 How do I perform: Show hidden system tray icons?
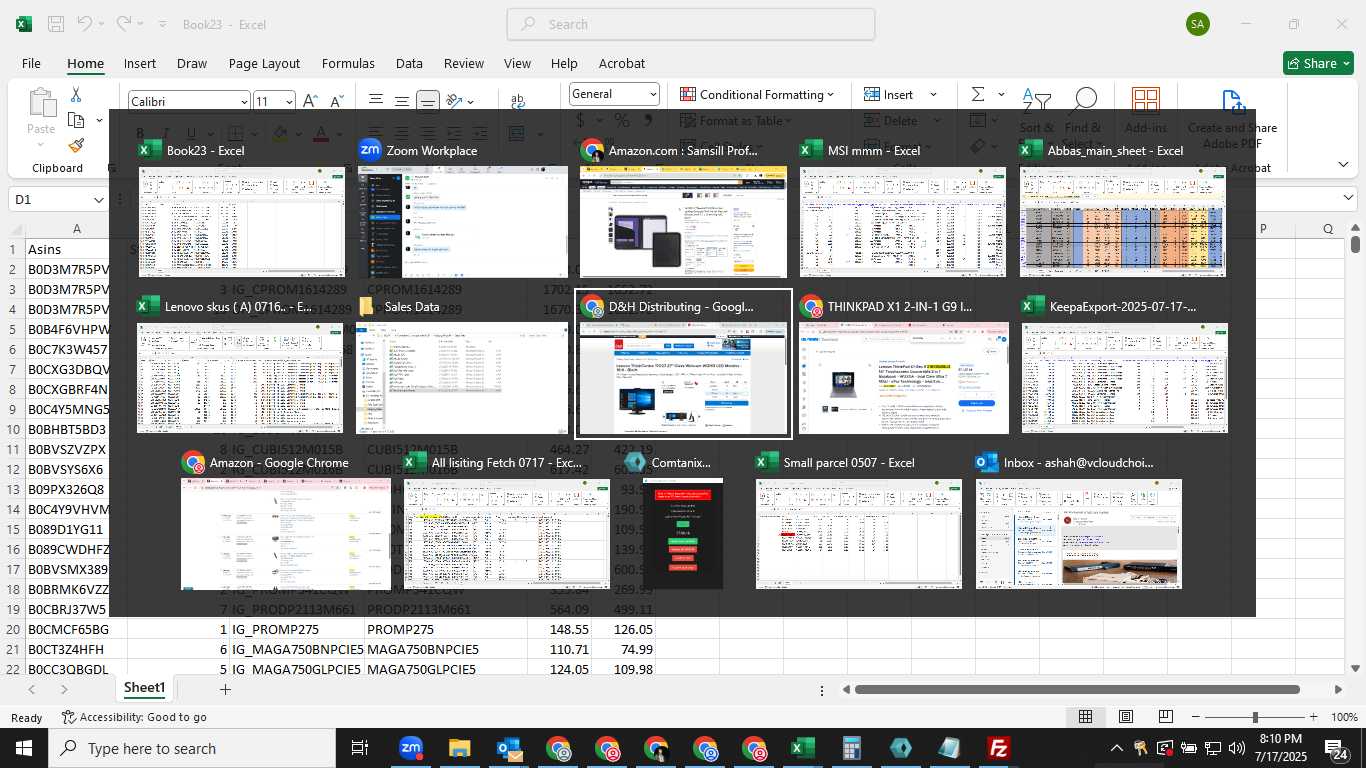[1117, 748]
